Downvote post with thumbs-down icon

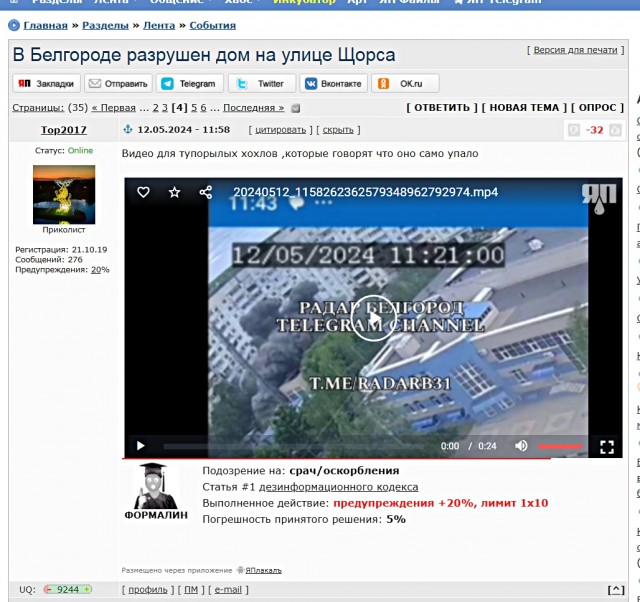tap(574, 130)
